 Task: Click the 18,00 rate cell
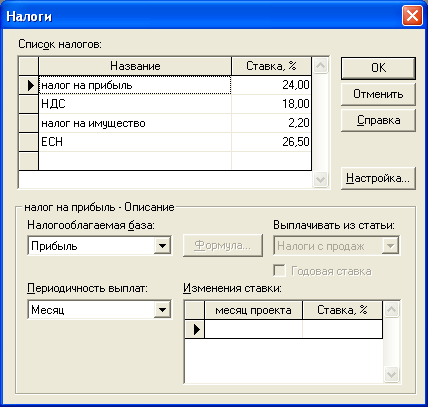(x=271, y=104)
